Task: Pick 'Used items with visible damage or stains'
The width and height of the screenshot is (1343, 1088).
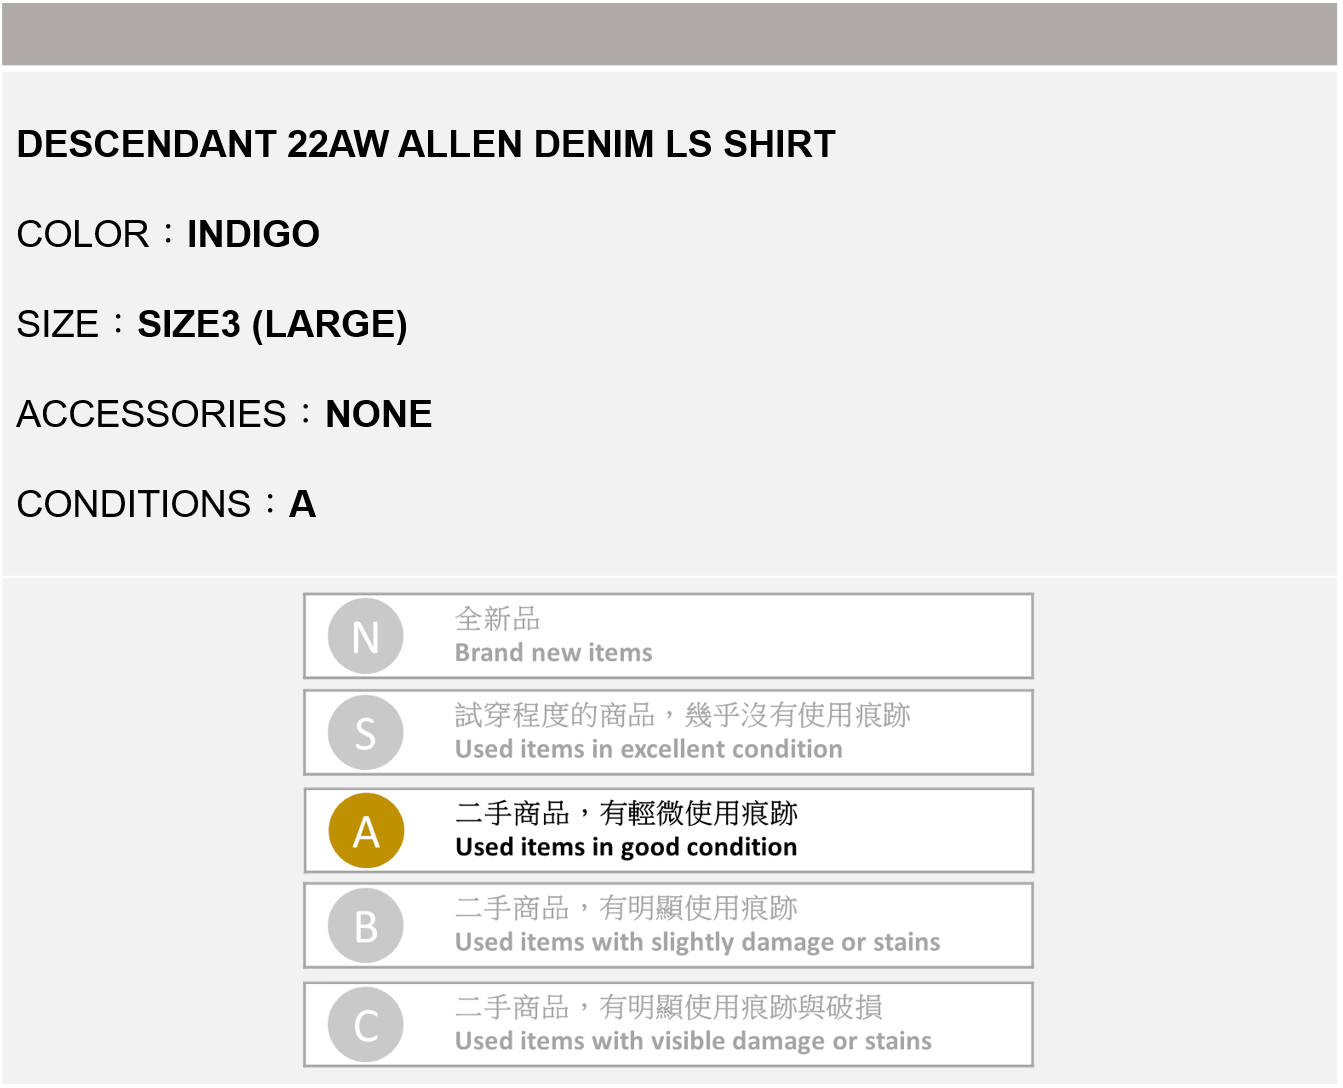Action: click(693, 1041)
